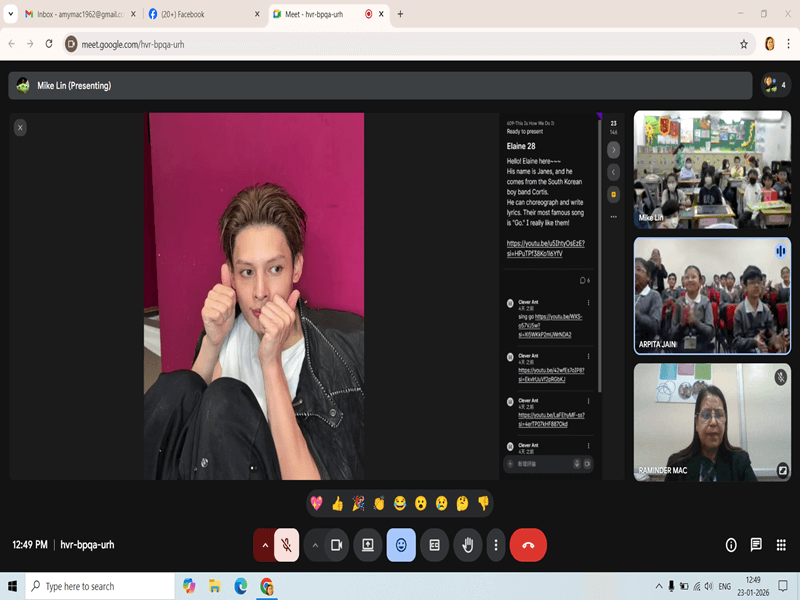
Task: Raise your hand in the meeting
Action: click(x=467, y=545)
